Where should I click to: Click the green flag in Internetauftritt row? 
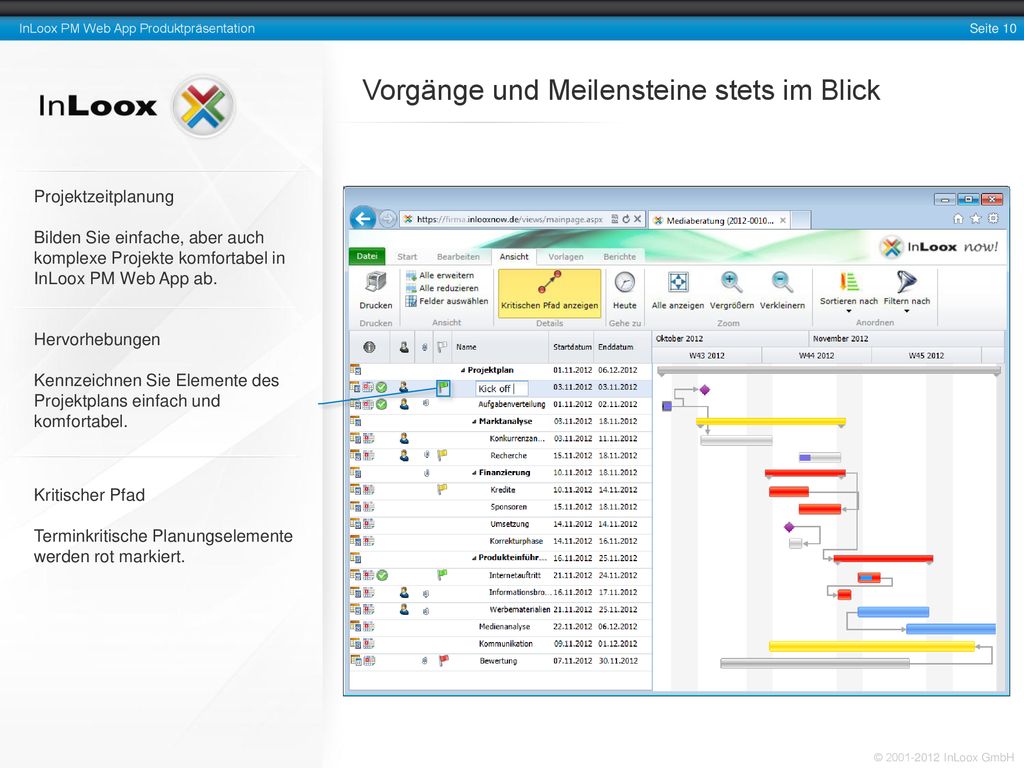tap(443, 574)
